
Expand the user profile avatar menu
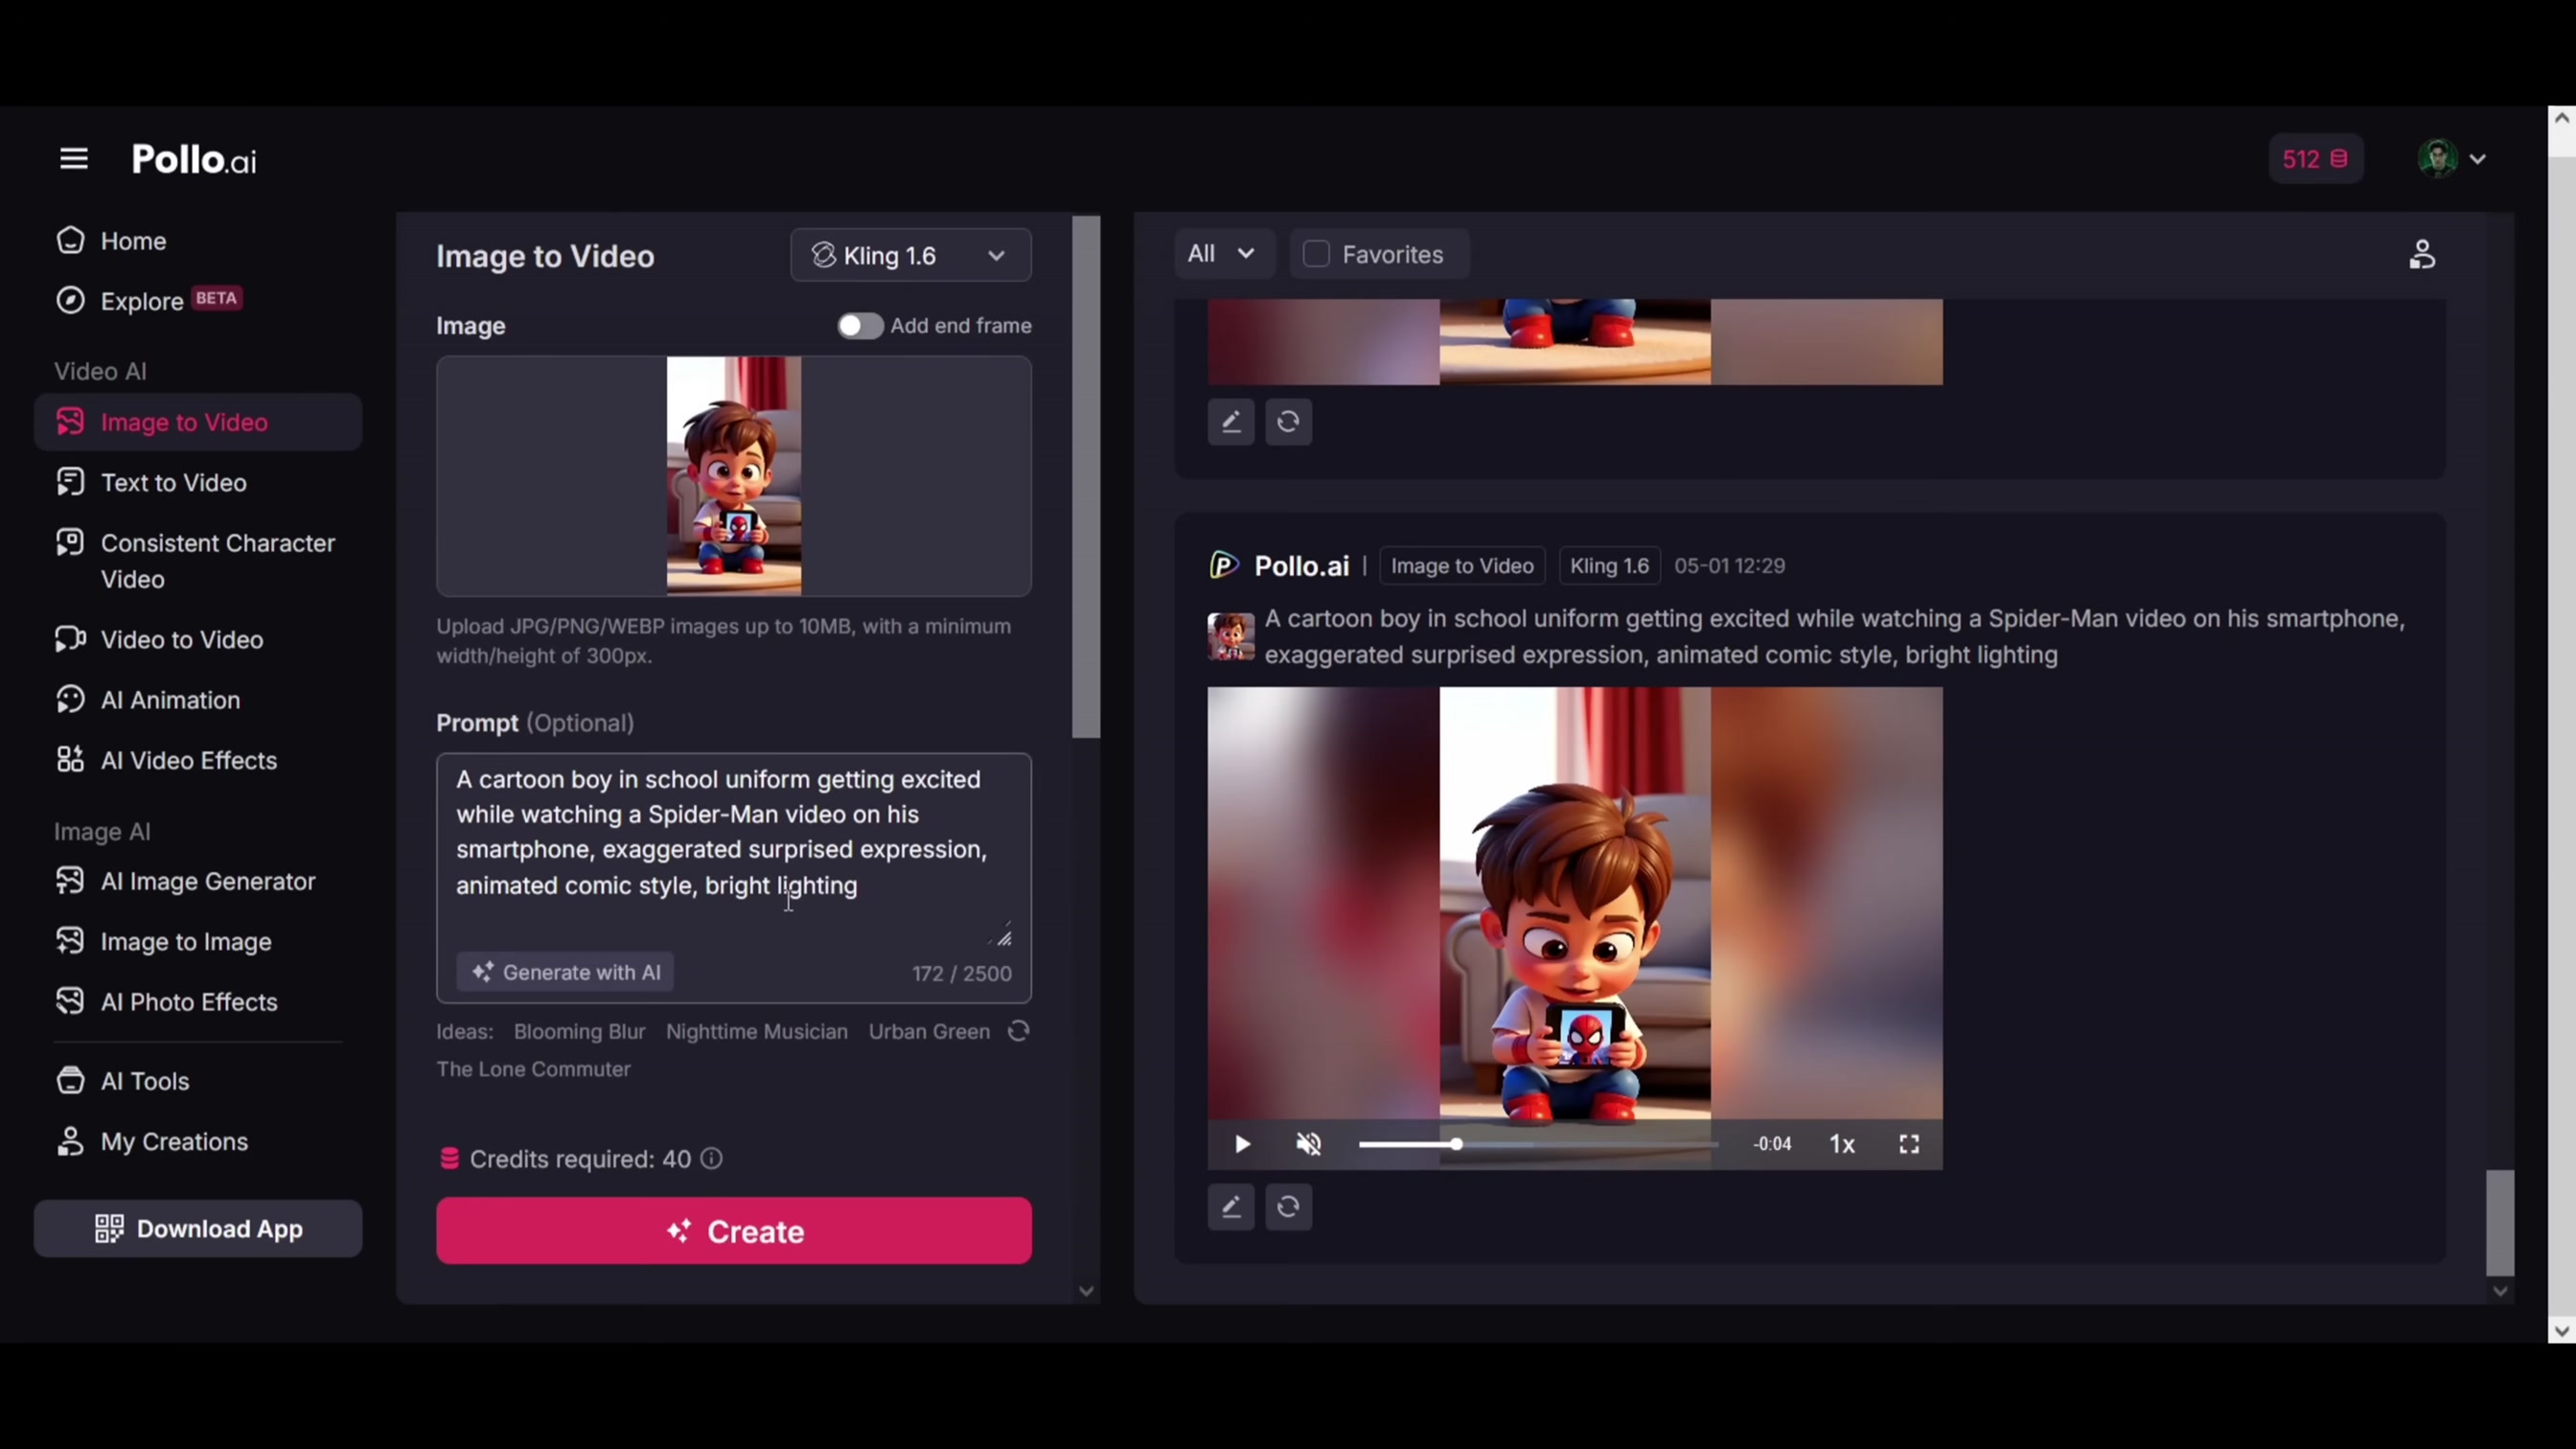point(2451,159)
